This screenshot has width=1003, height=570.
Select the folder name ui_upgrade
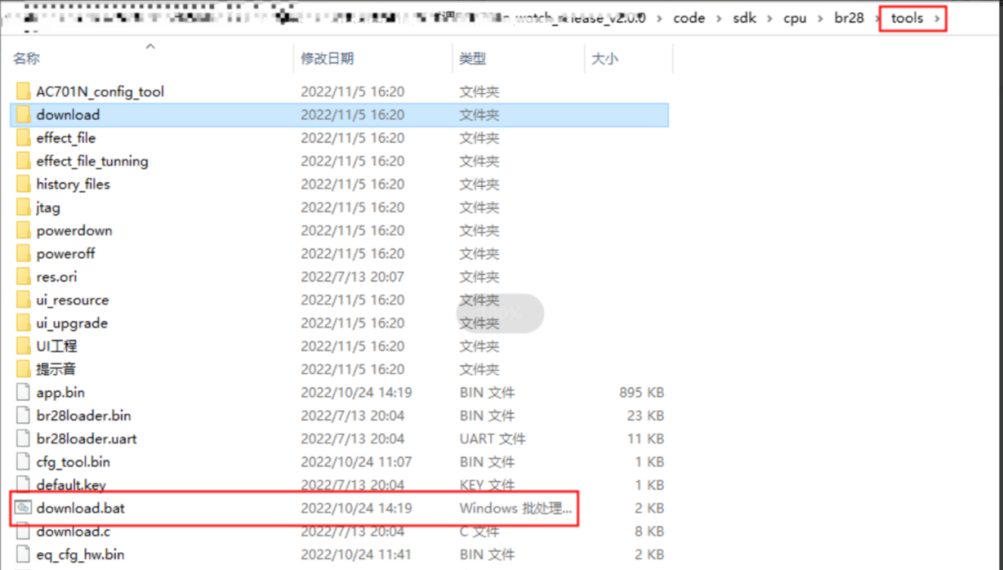(72, 323)
